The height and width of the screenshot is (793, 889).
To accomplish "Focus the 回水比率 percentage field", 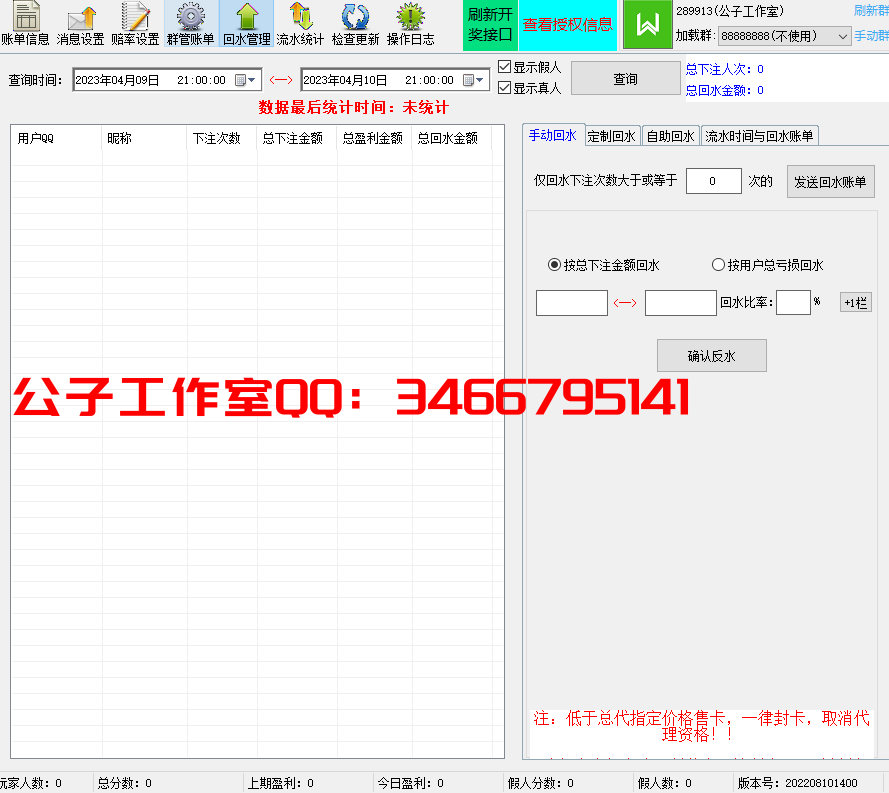I will point(793,302).
